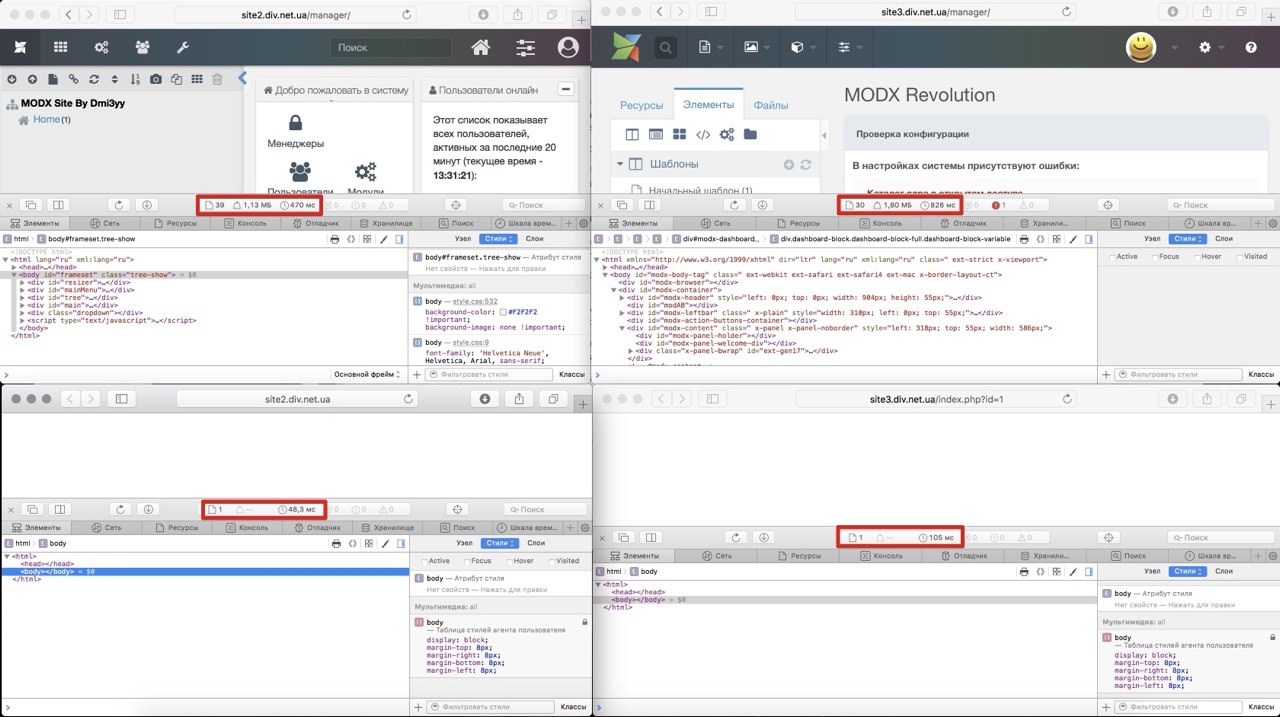
Task: Focus the Поиск field in site2 manager header
Action: click(x=391, y=47)
